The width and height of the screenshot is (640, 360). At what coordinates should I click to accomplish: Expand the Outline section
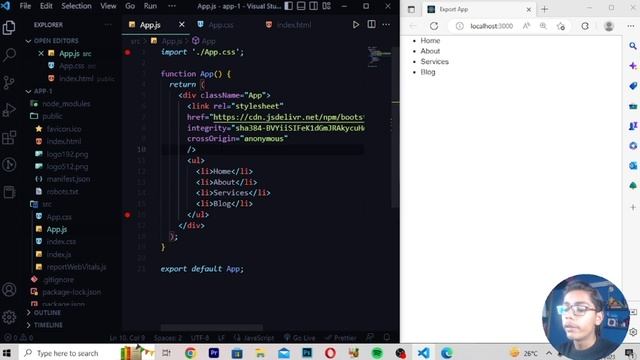pyautogui.click(x=47, y=313)
